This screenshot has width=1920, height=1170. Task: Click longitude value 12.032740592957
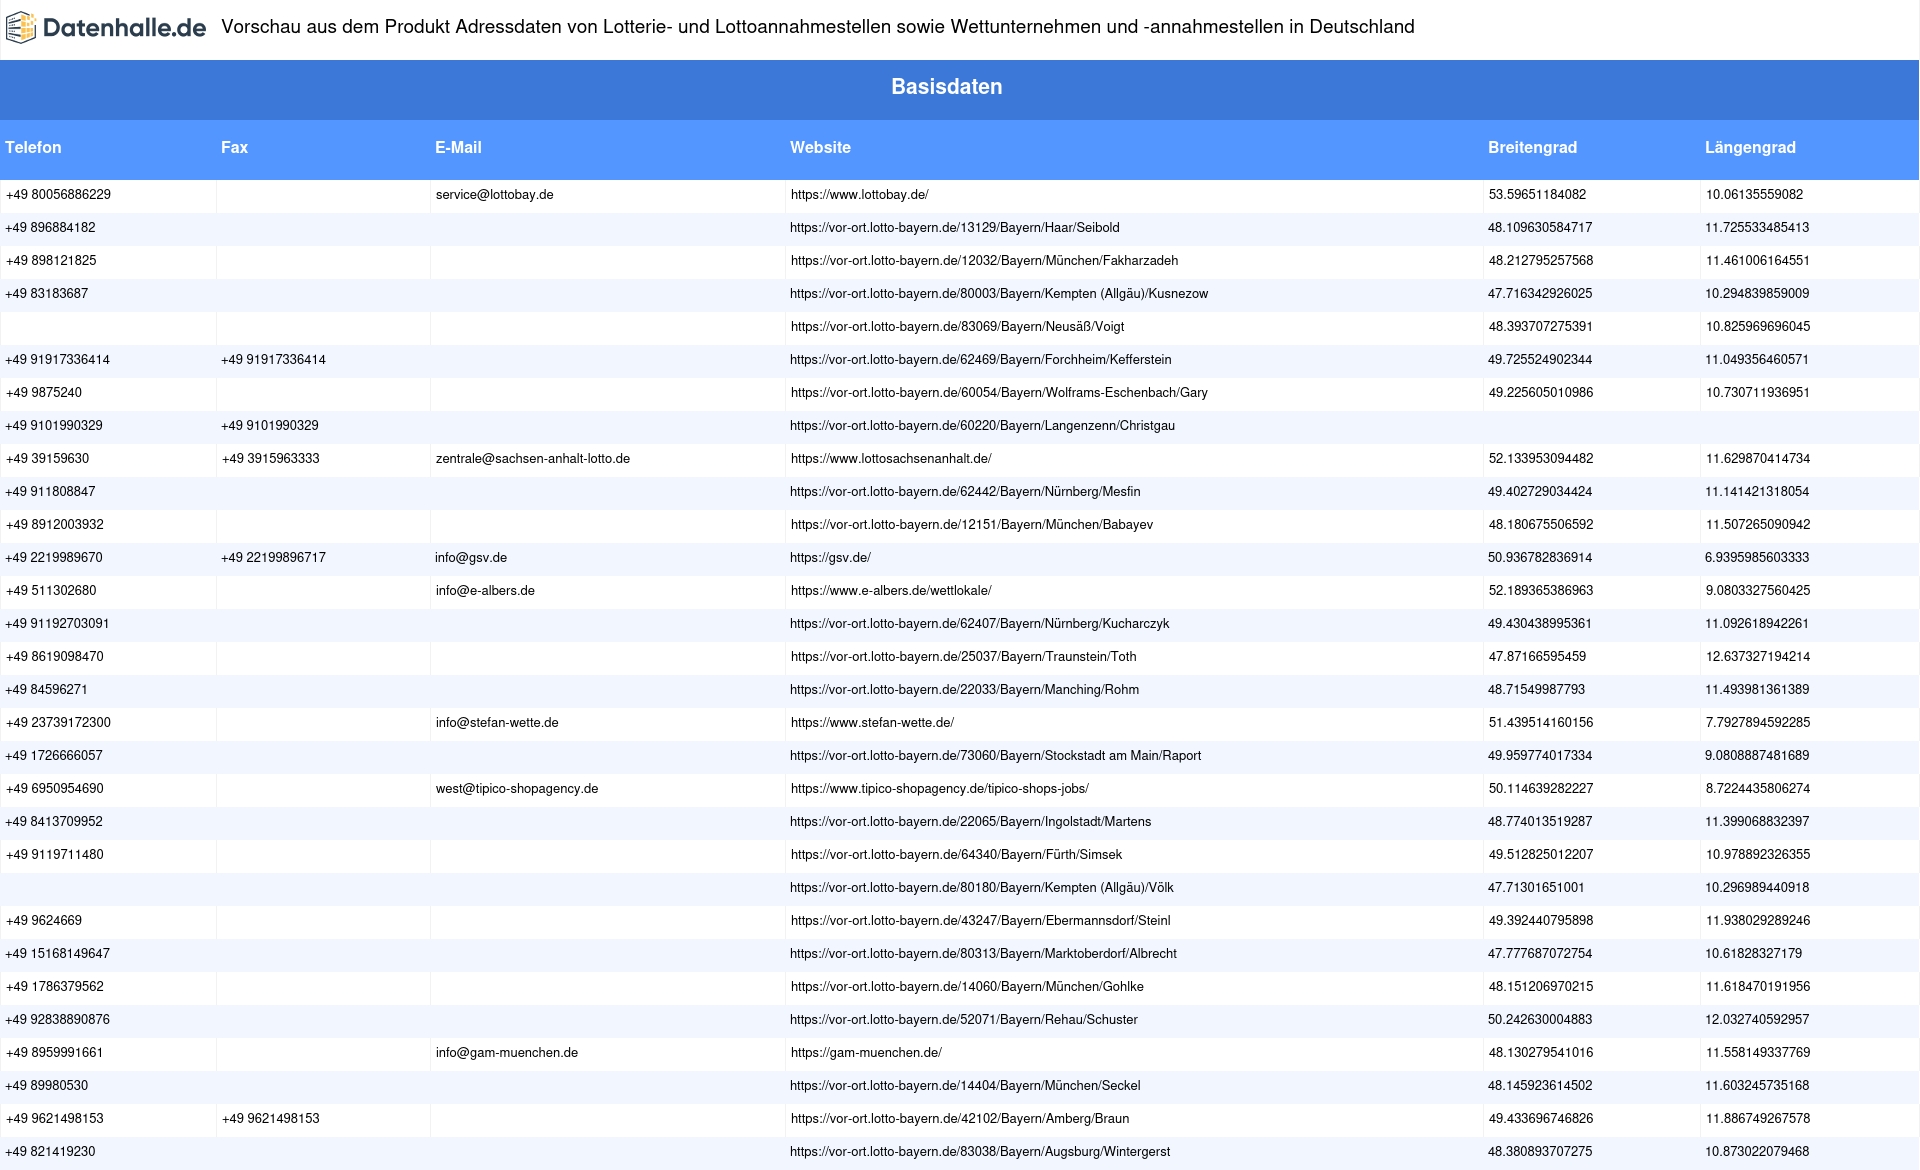(1757, 1020)
